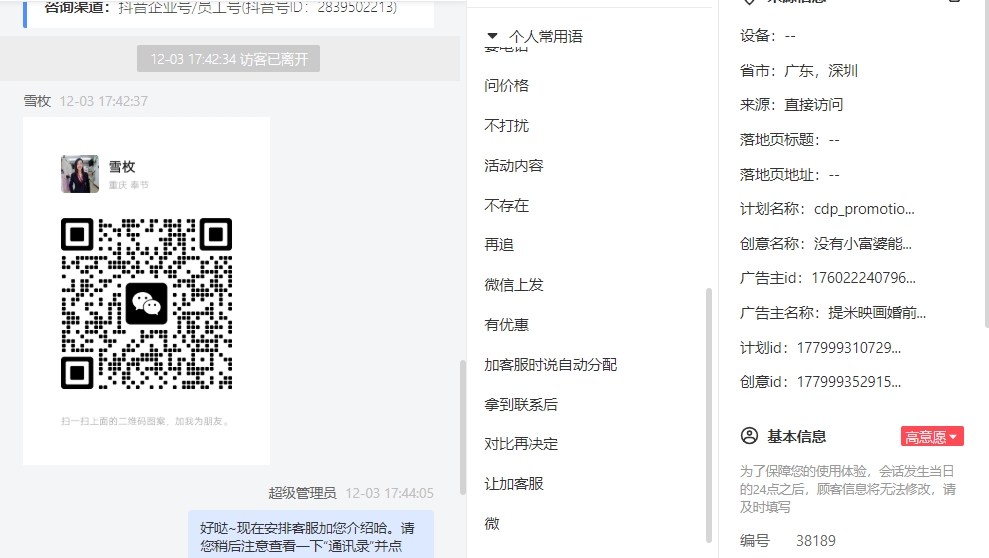Click the 创意id 177999352915 value

point(849,381)
